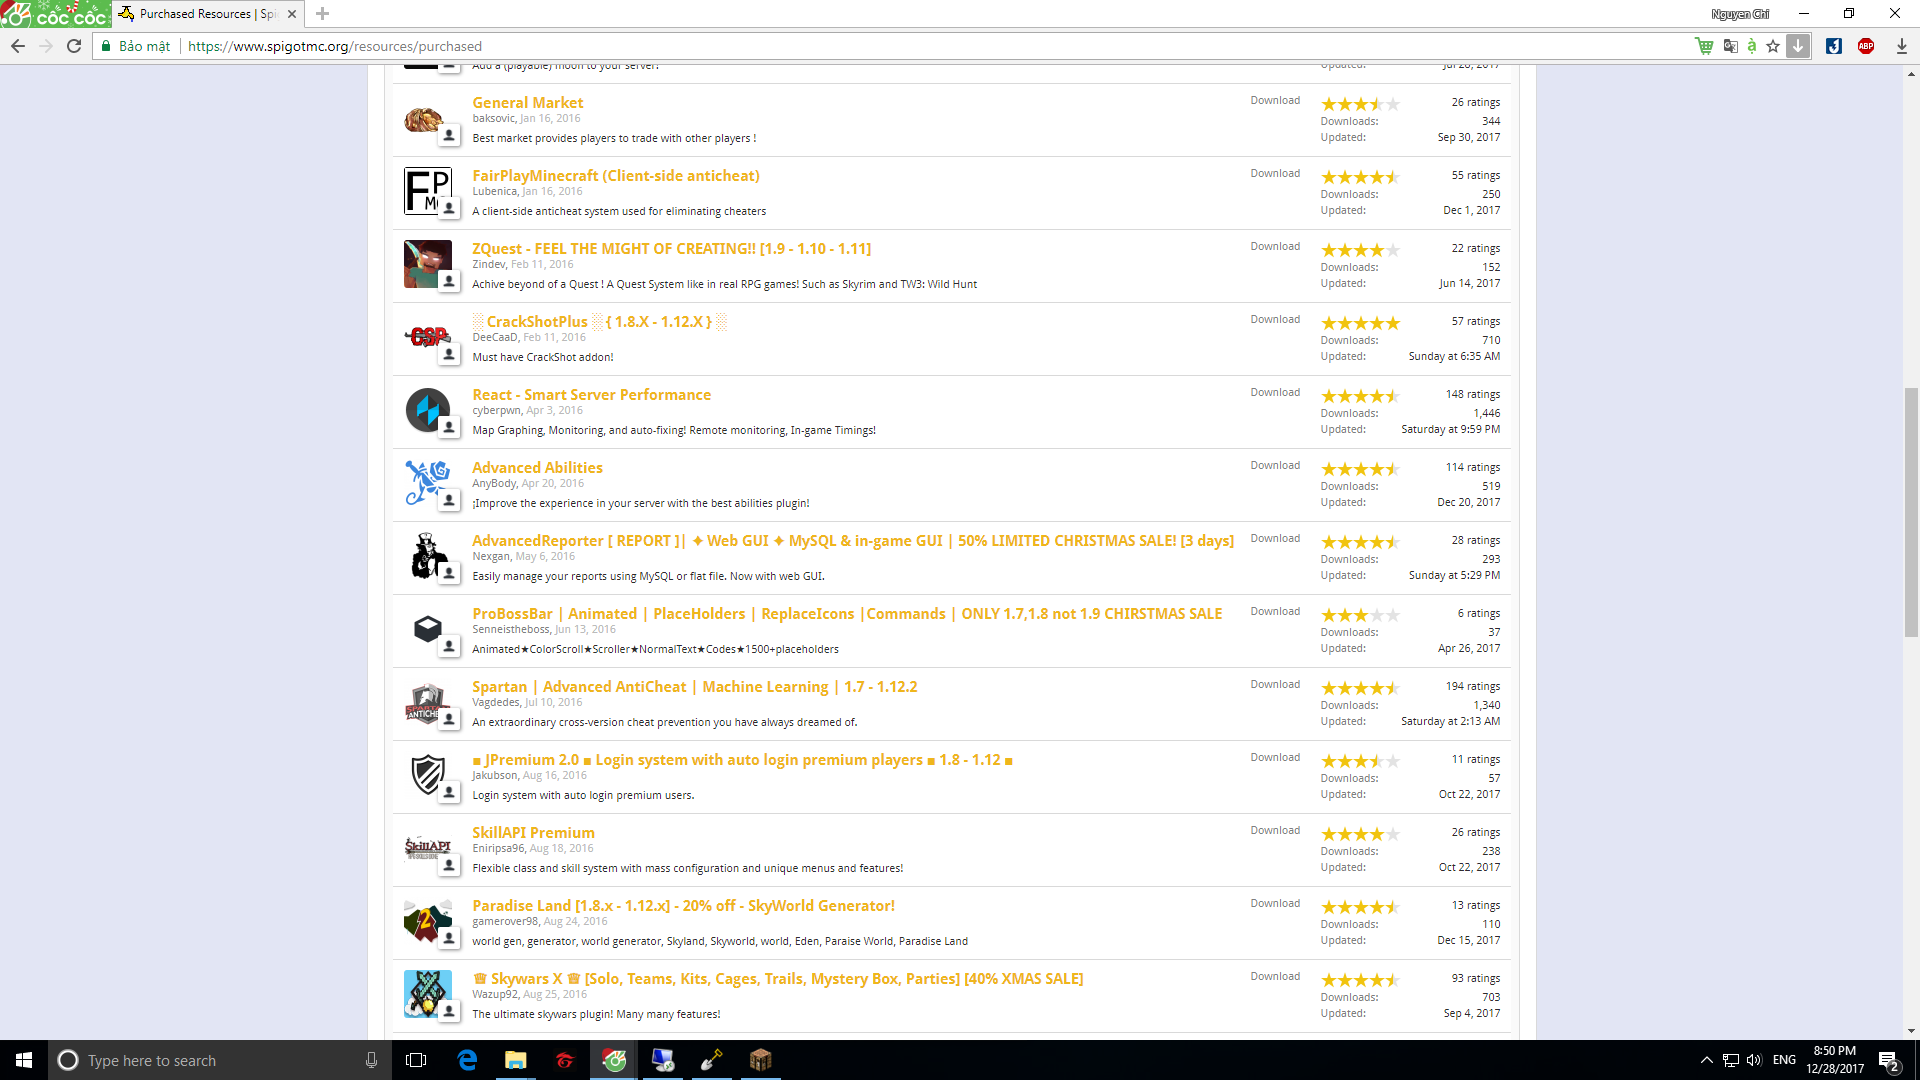Click the green shopping cart icon
Image resolution: width=1920 pixels, height=1080 pixels.
pos(1704,46)
